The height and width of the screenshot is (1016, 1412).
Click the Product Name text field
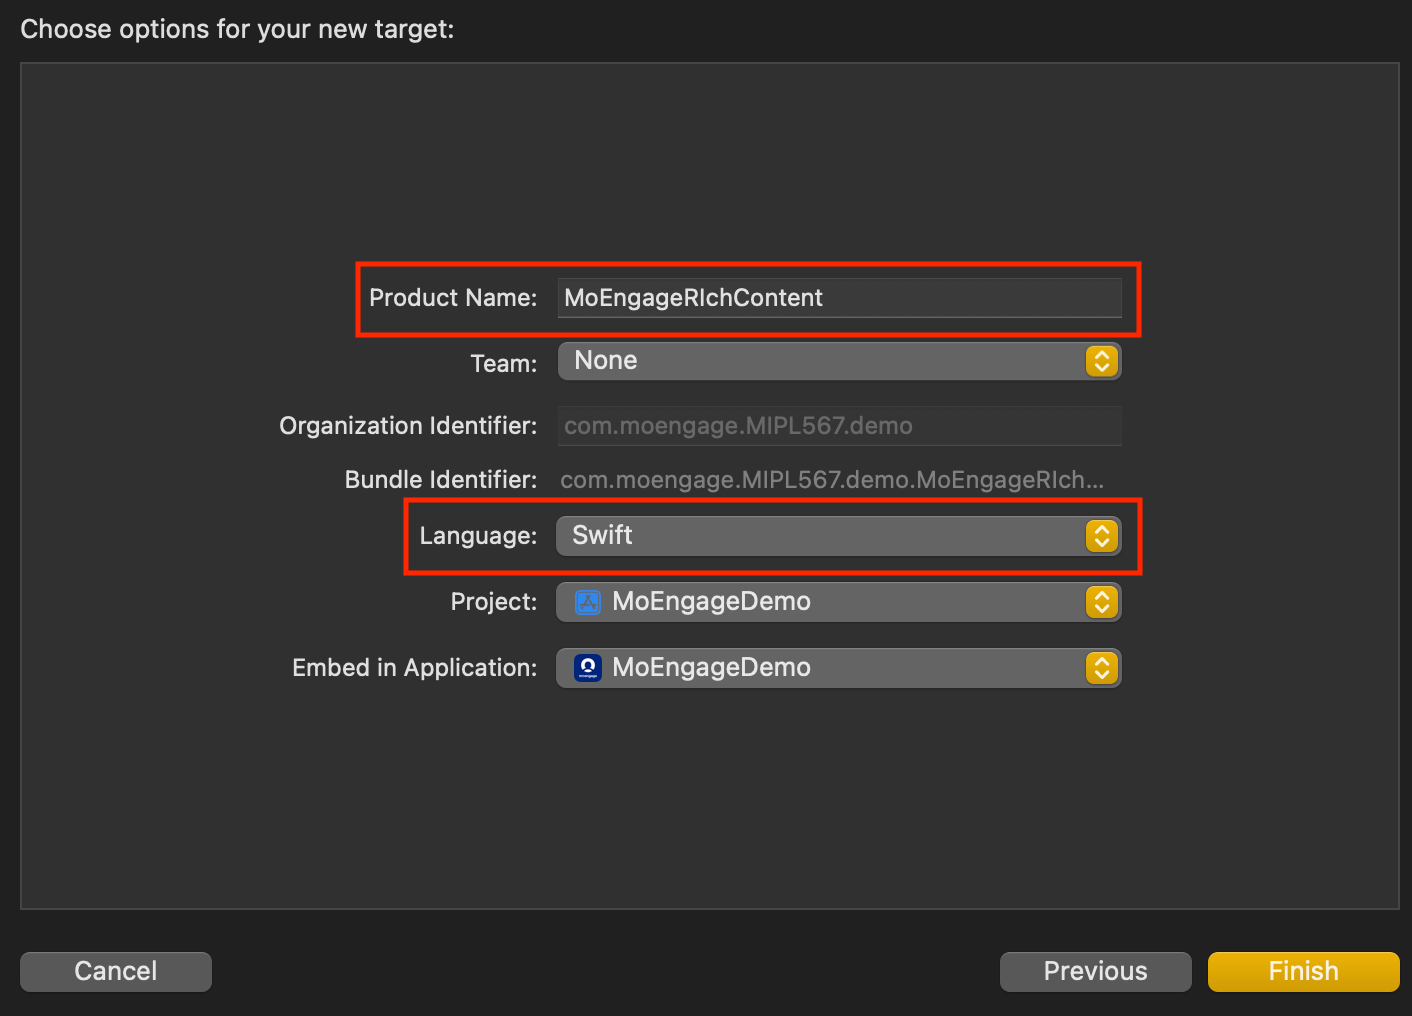pyautogui.click(x=838, y=298)
